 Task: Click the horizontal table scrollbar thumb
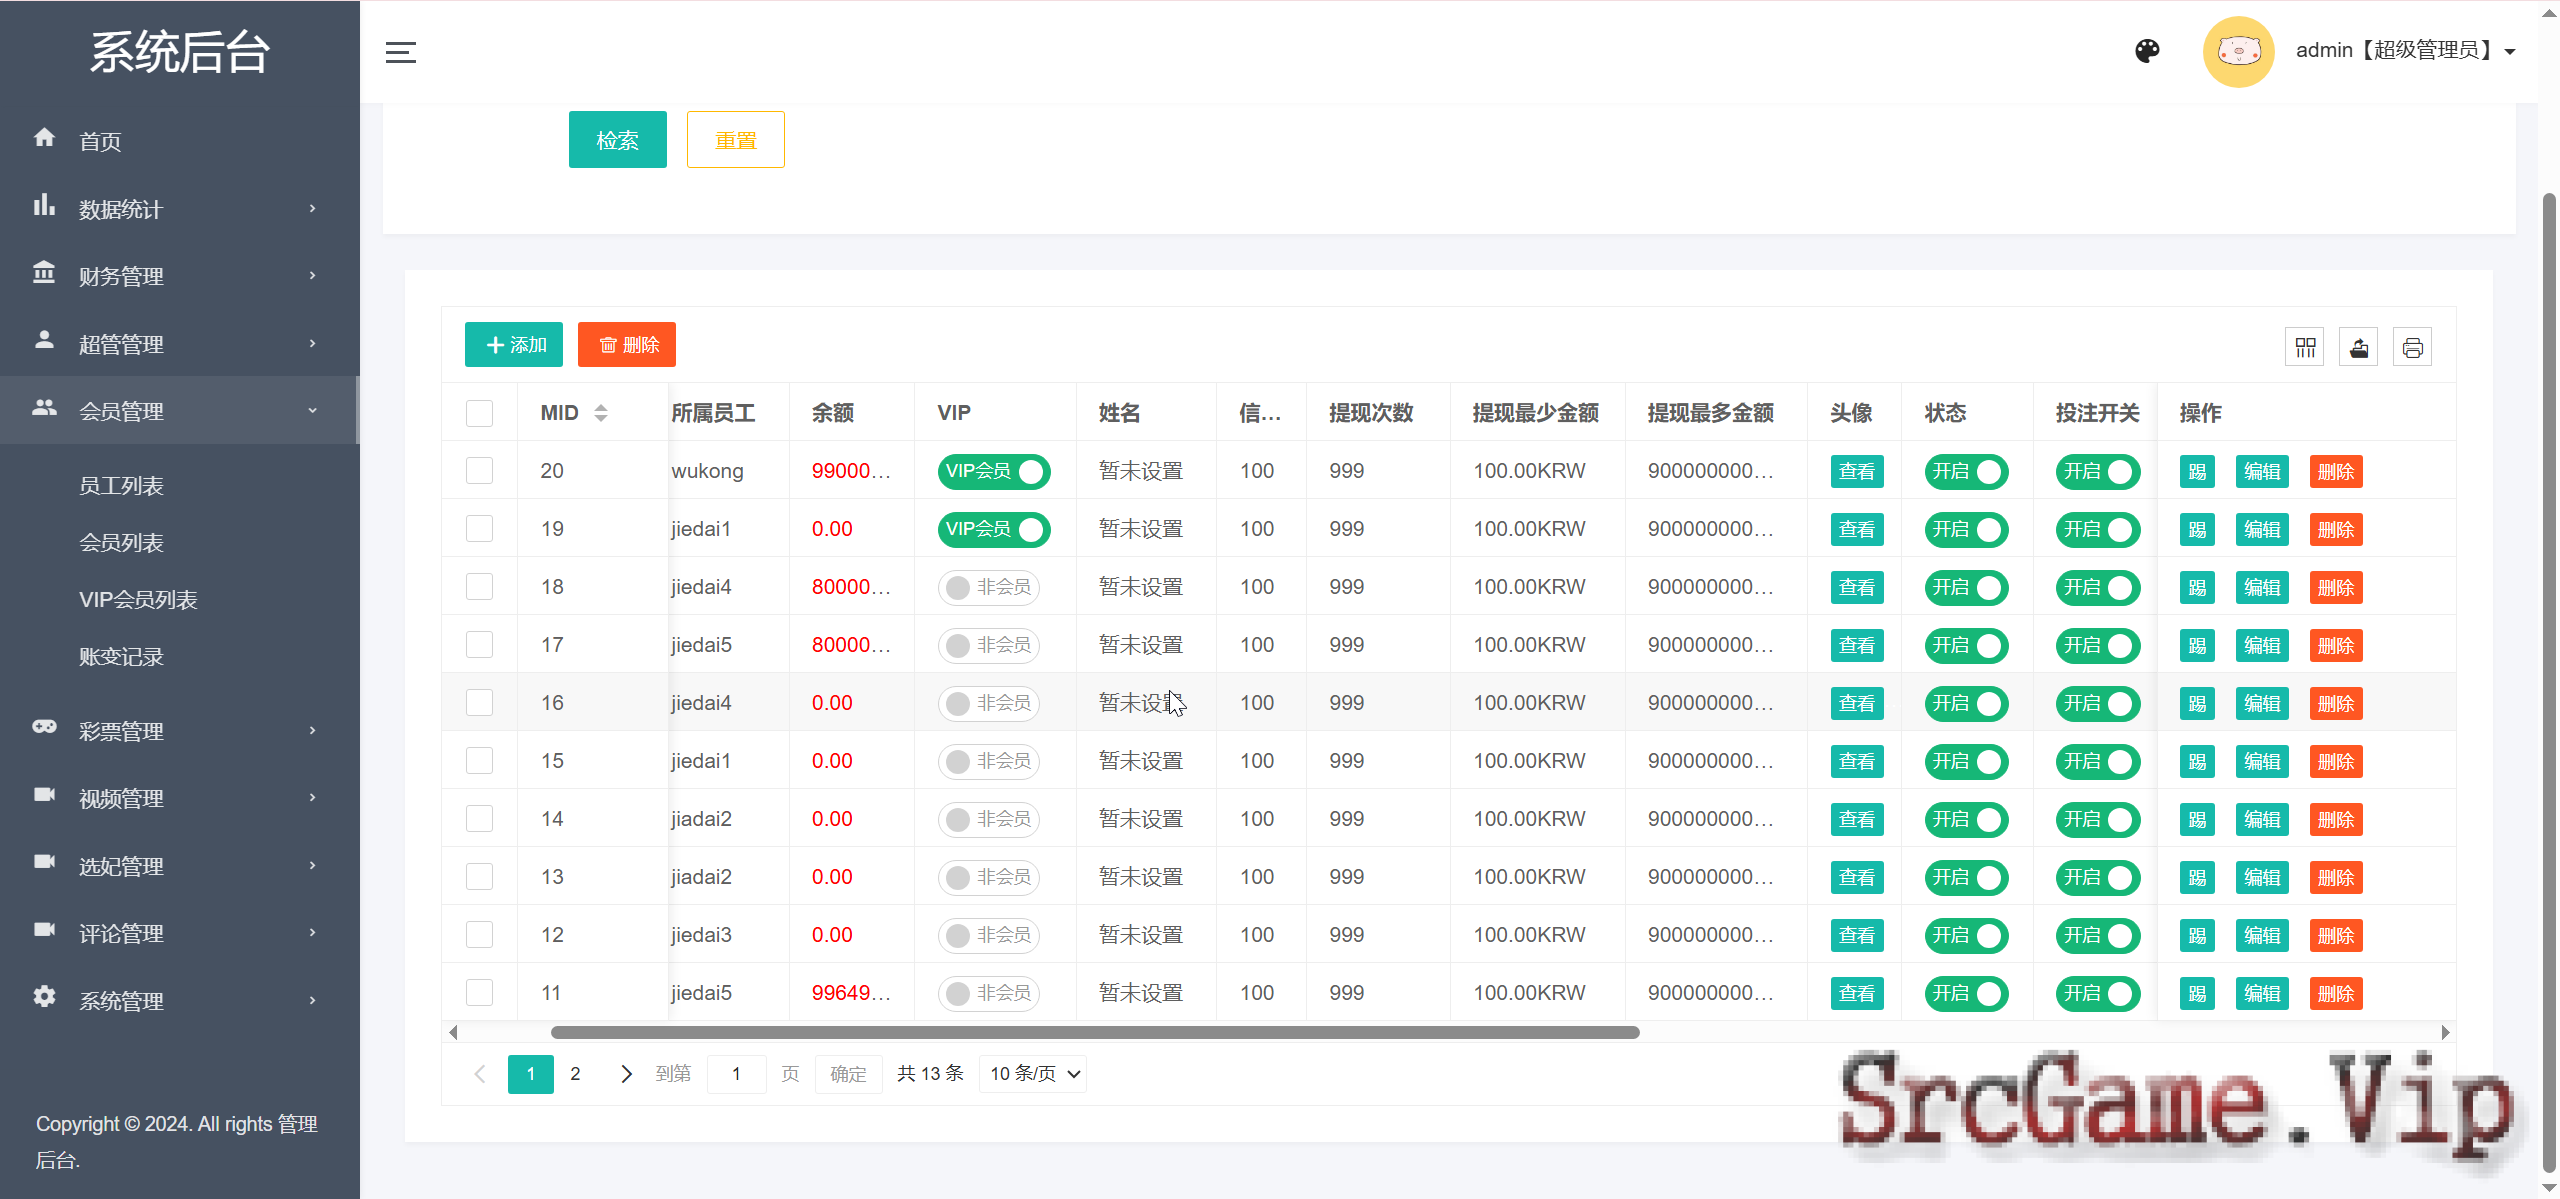(1095, 1032)
